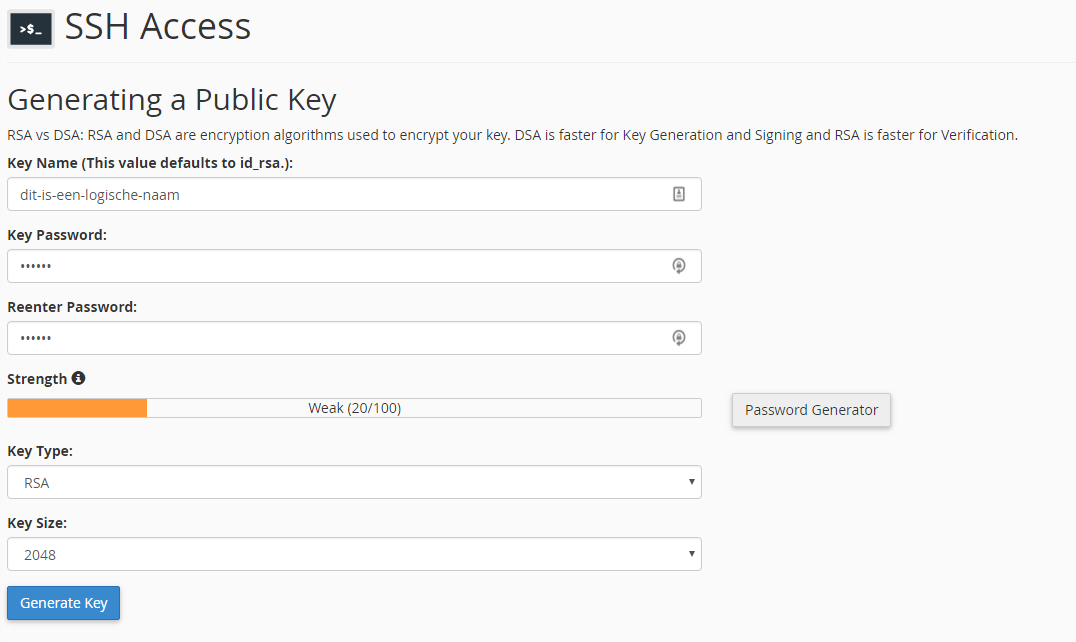1076x642 pixels.
Task: Click the Reenter Password label
Action: [72, 307]
